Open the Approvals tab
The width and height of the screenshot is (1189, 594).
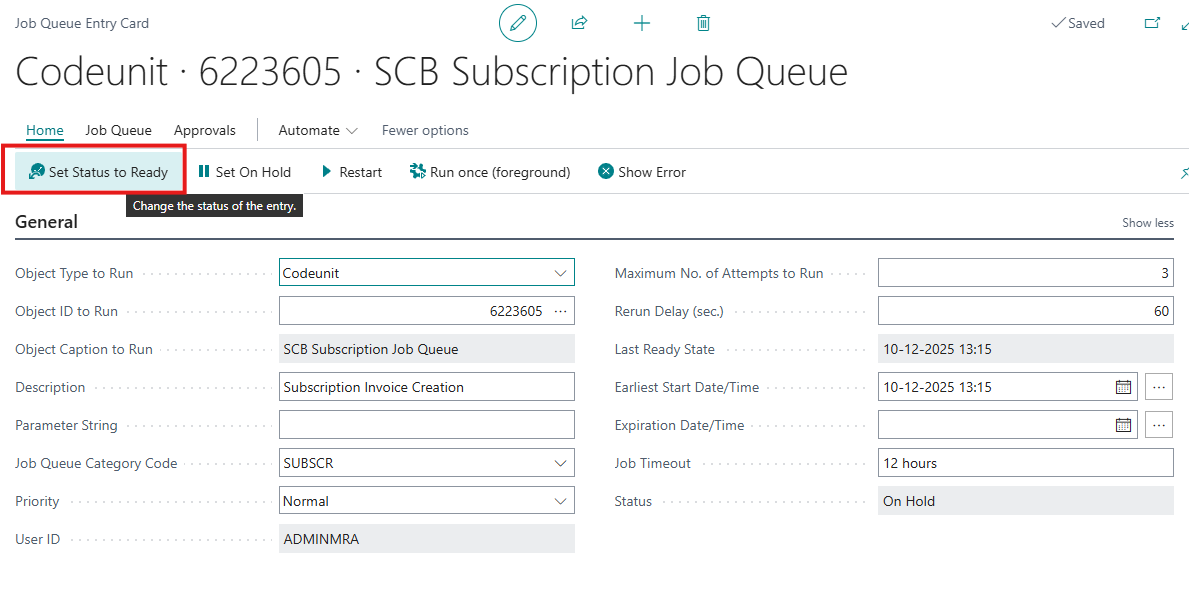205,130
